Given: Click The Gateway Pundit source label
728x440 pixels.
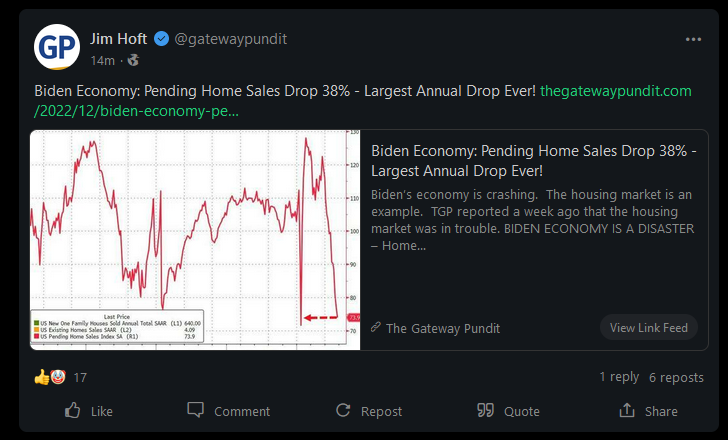Looking at the screenshot, I should click(442, 328).
